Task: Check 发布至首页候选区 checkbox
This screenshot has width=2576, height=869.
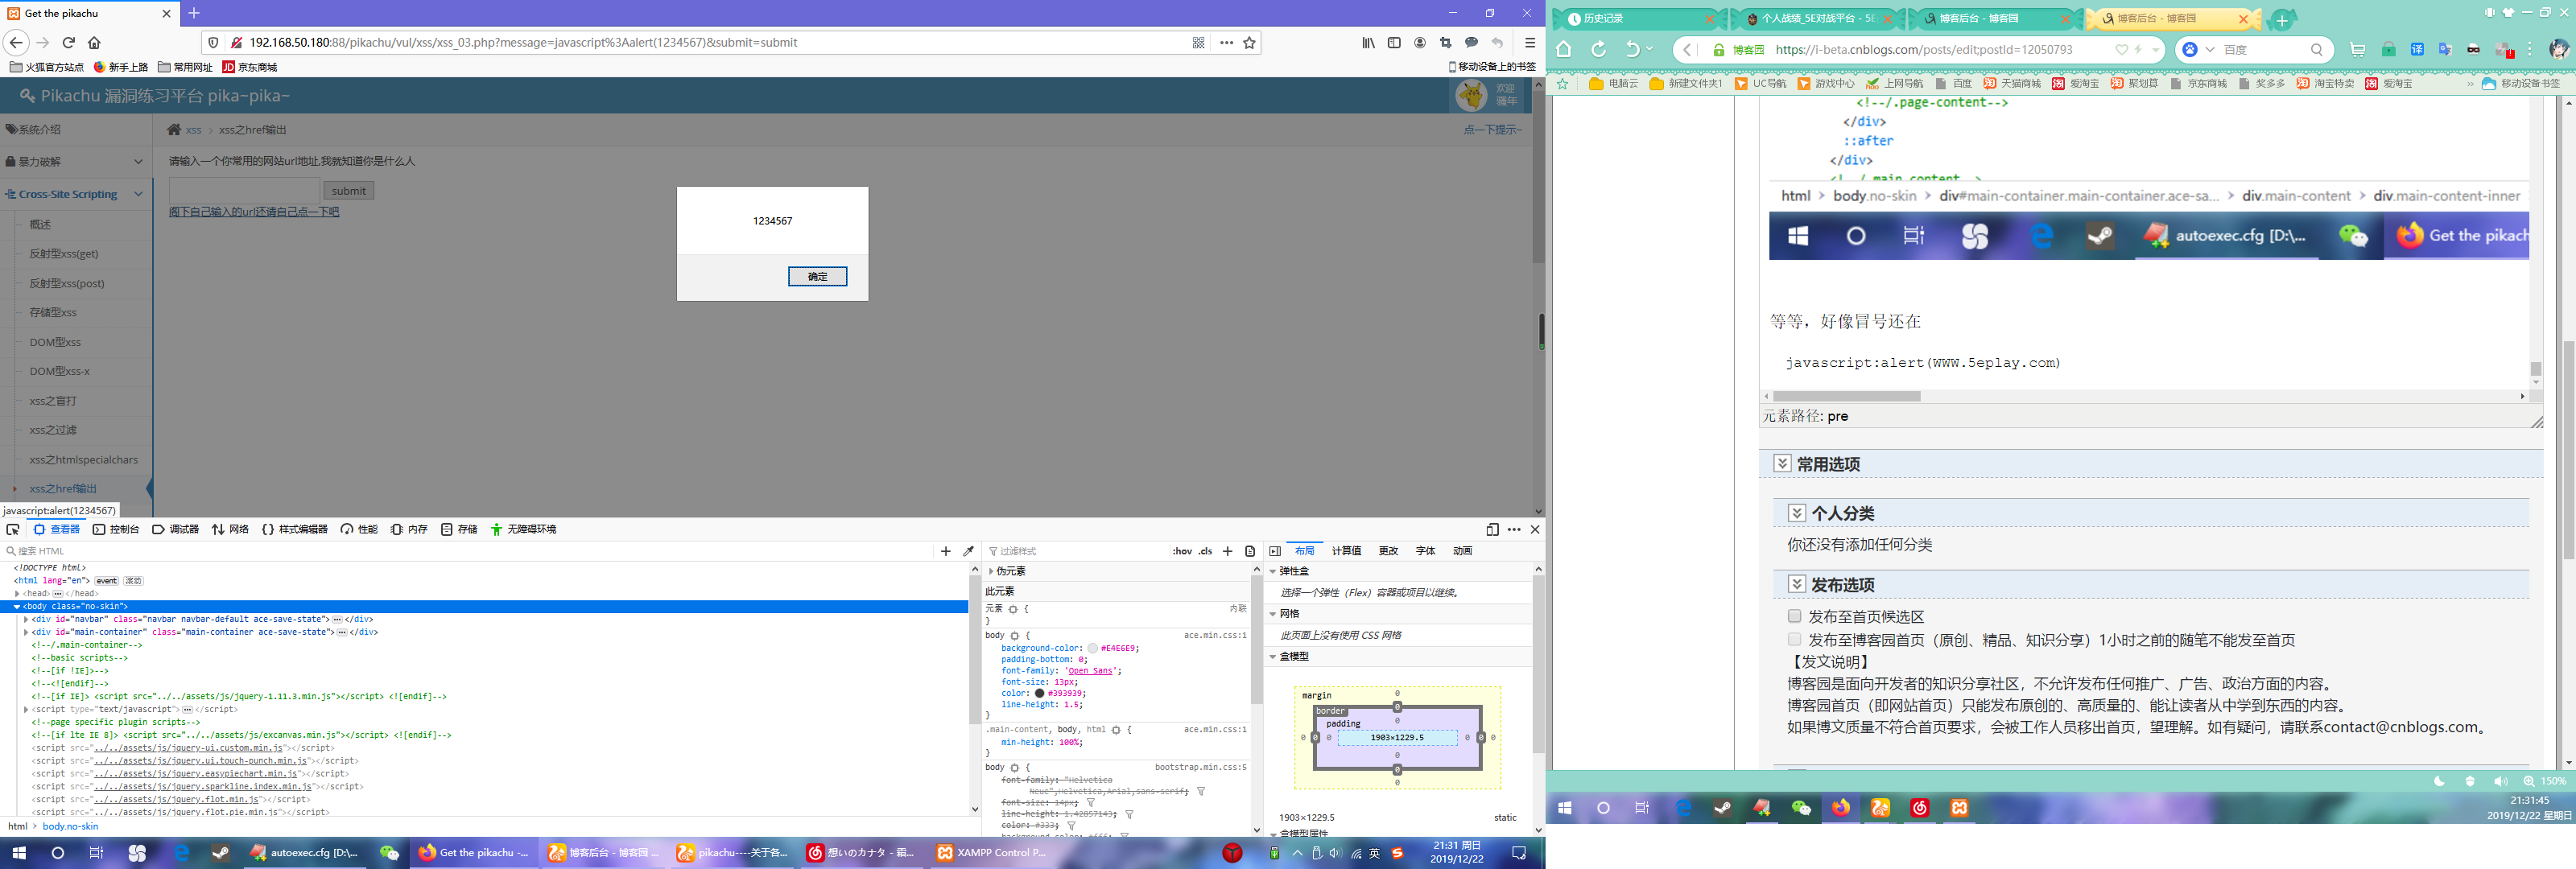Action: (1794, 616)
